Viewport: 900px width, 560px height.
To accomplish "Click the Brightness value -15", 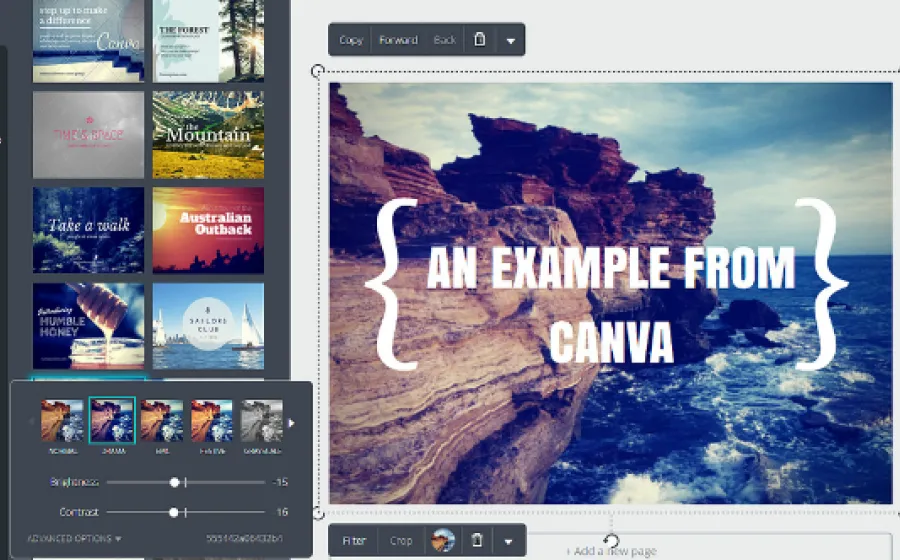I will (281, 482).
